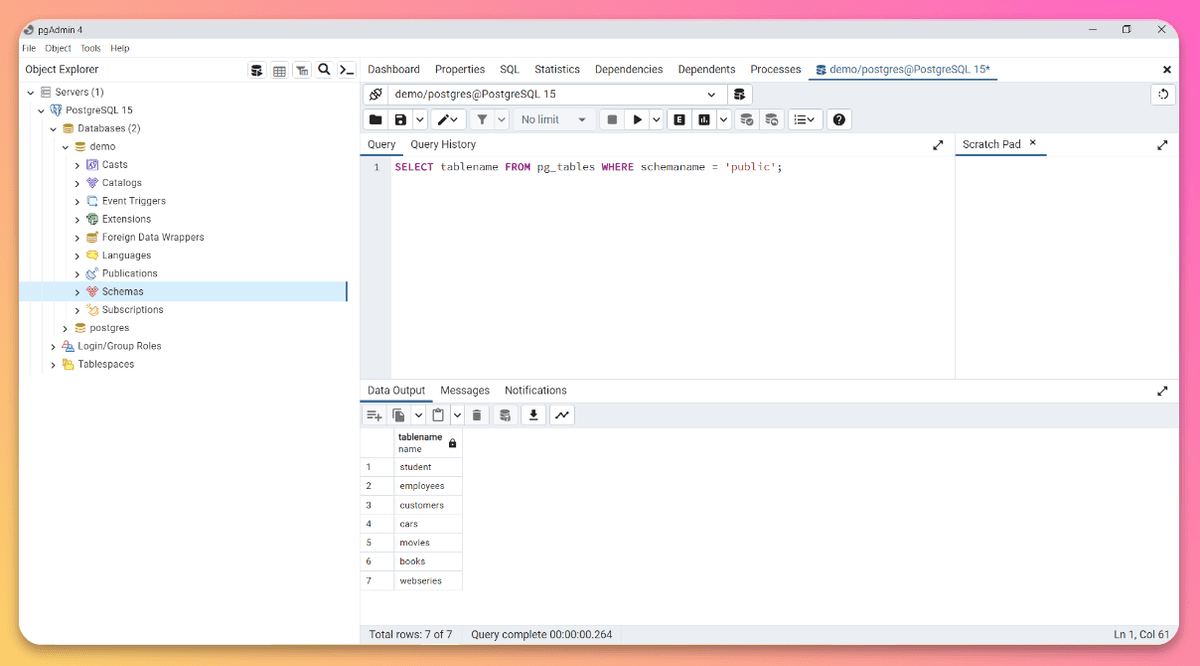Click the Filtered Rows icon in Object Explorer
This screenshot has height=666, width=1200.
click(301, 70)
